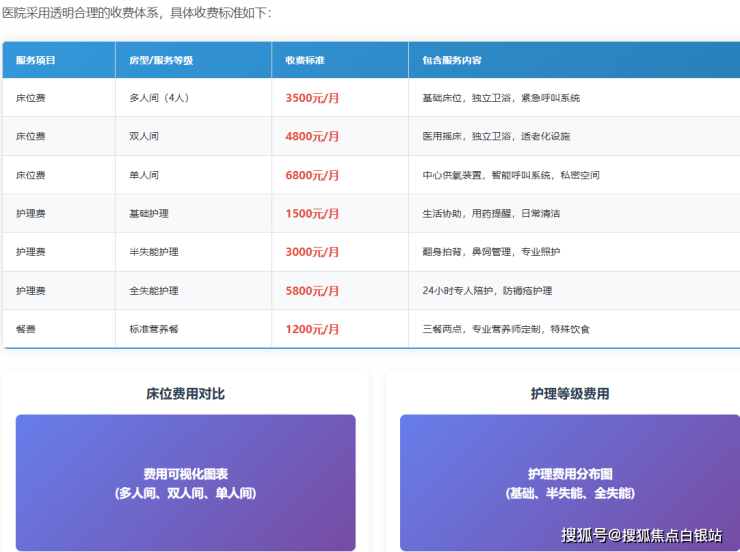Select the 5800元/月 price text
The image size is (740, 552).
pos(312,290)
